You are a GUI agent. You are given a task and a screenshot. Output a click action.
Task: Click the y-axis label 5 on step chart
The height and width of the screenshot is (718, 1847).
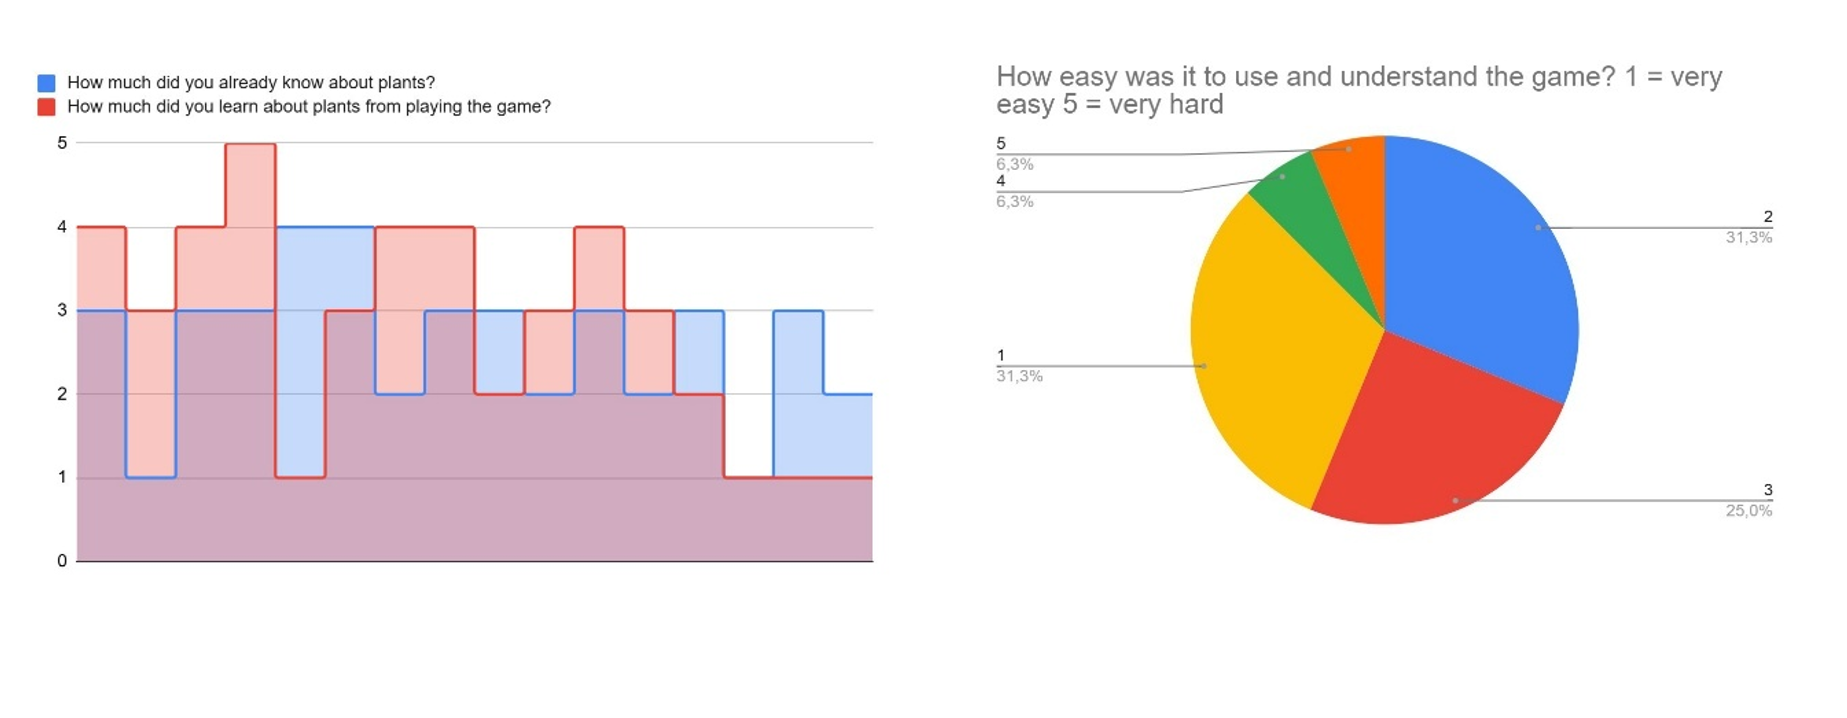click(x=62, y=143)
